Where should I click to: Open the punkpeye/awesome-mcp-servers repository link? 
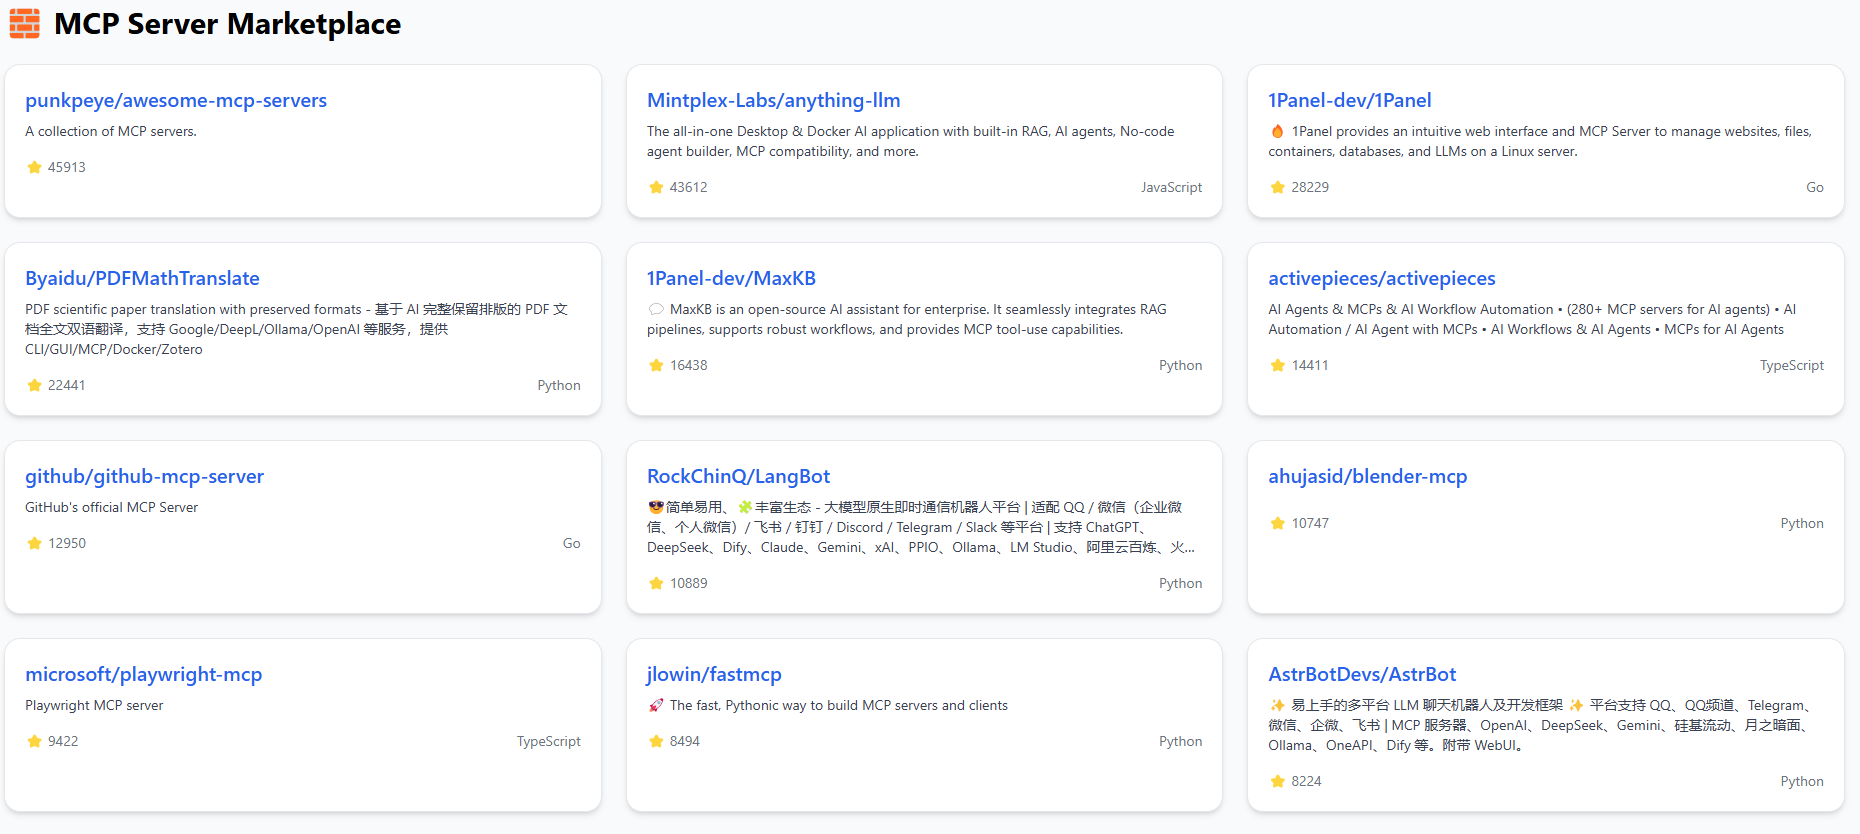tap(176, 100)
